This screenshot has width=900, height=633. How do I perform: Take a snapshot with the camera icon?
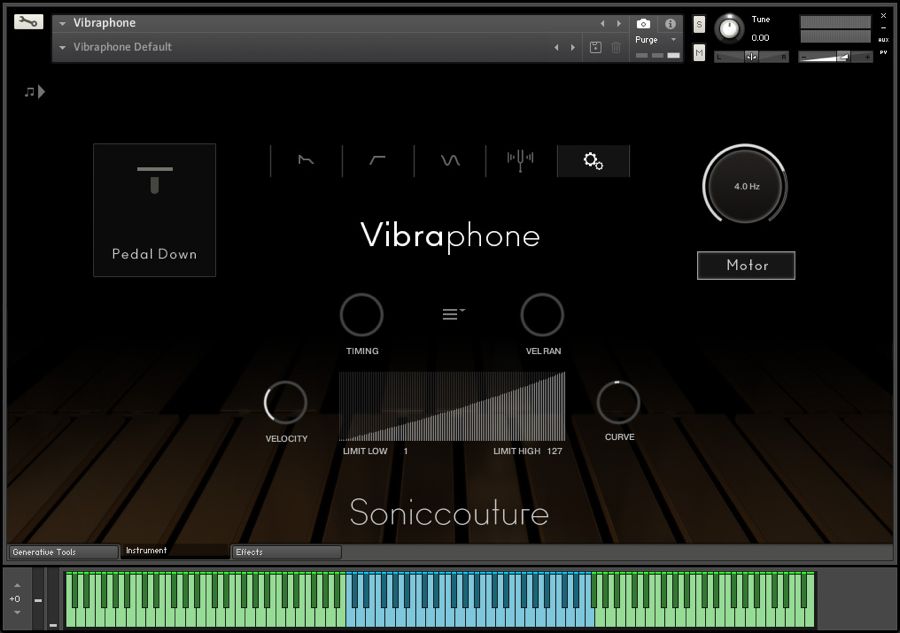click(x=643, y=24)
